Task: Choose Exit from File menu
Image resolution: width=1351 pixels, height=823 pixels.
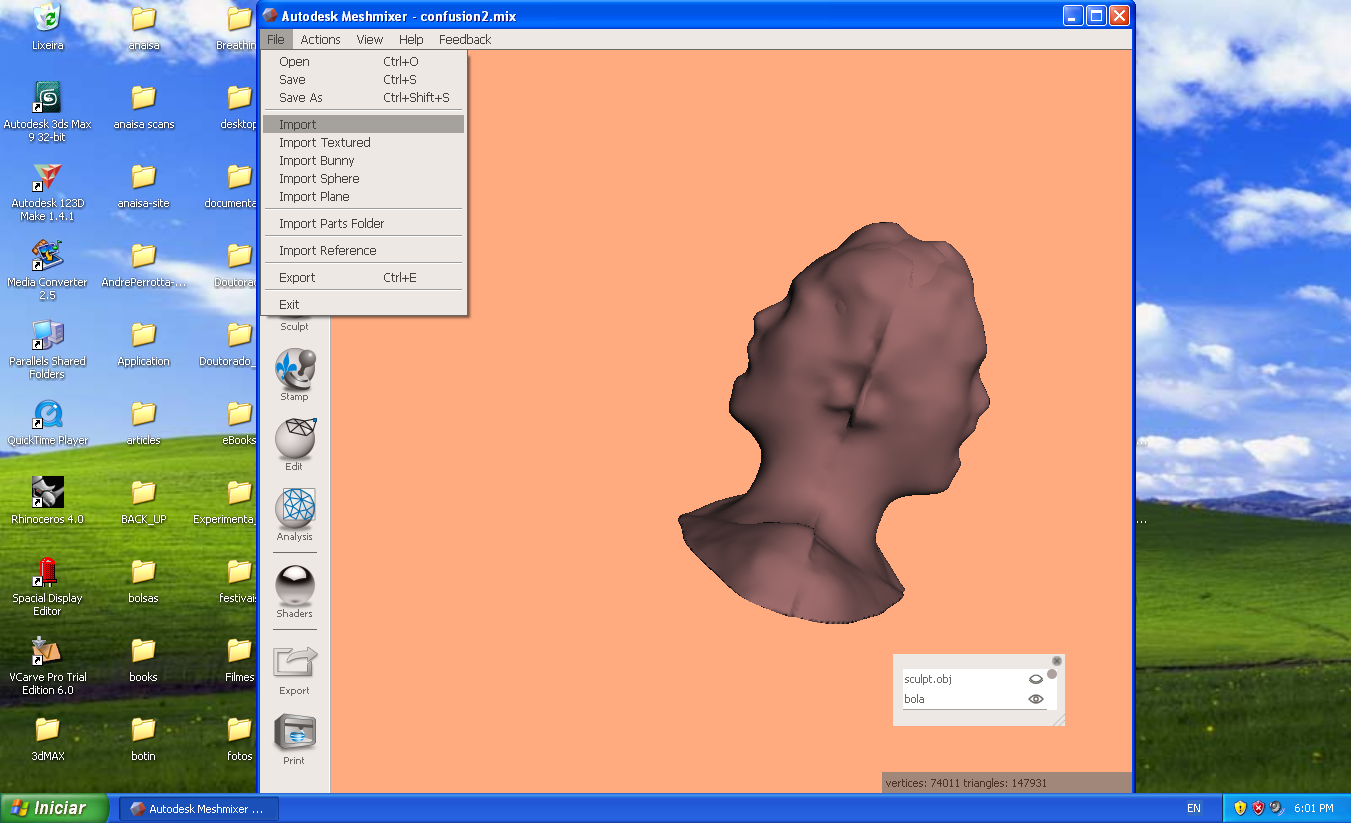Action: pyautogui.click(x=364, y=305)
